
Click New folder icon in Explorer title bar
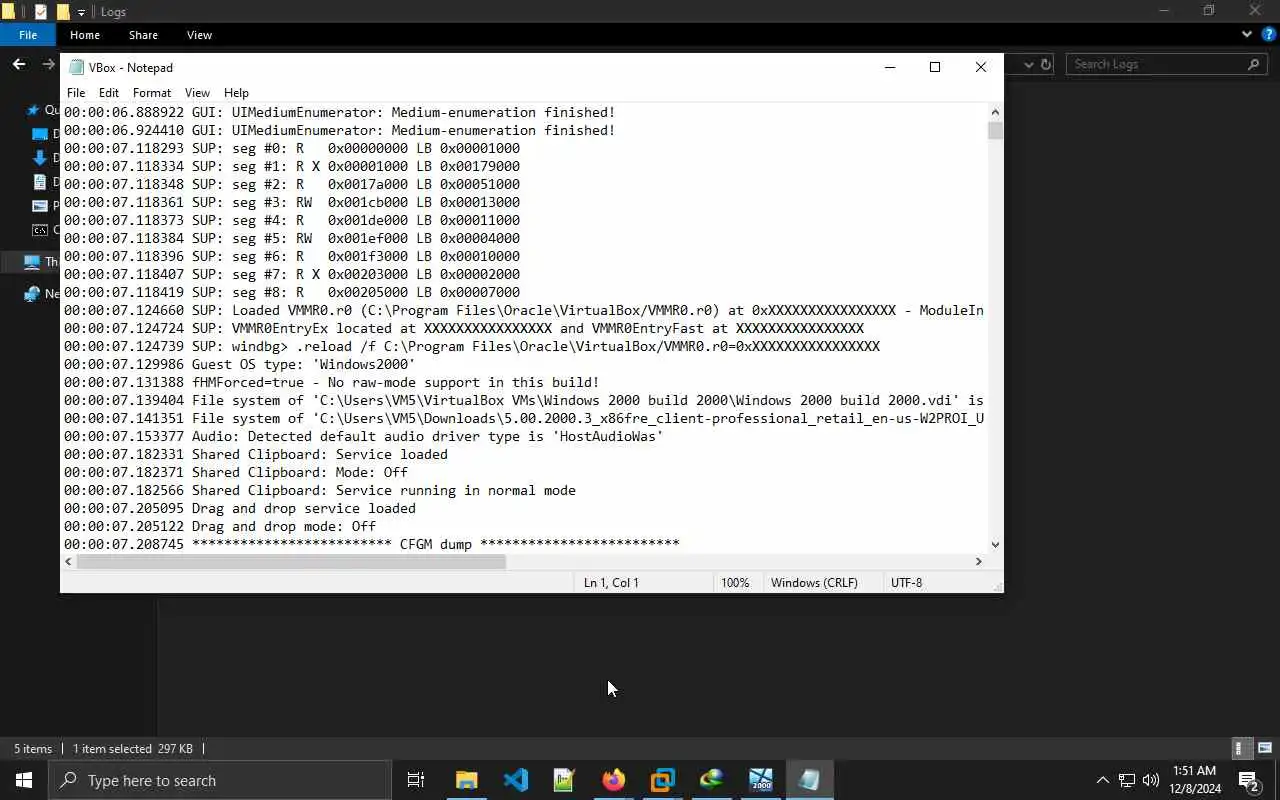point(63,12)
